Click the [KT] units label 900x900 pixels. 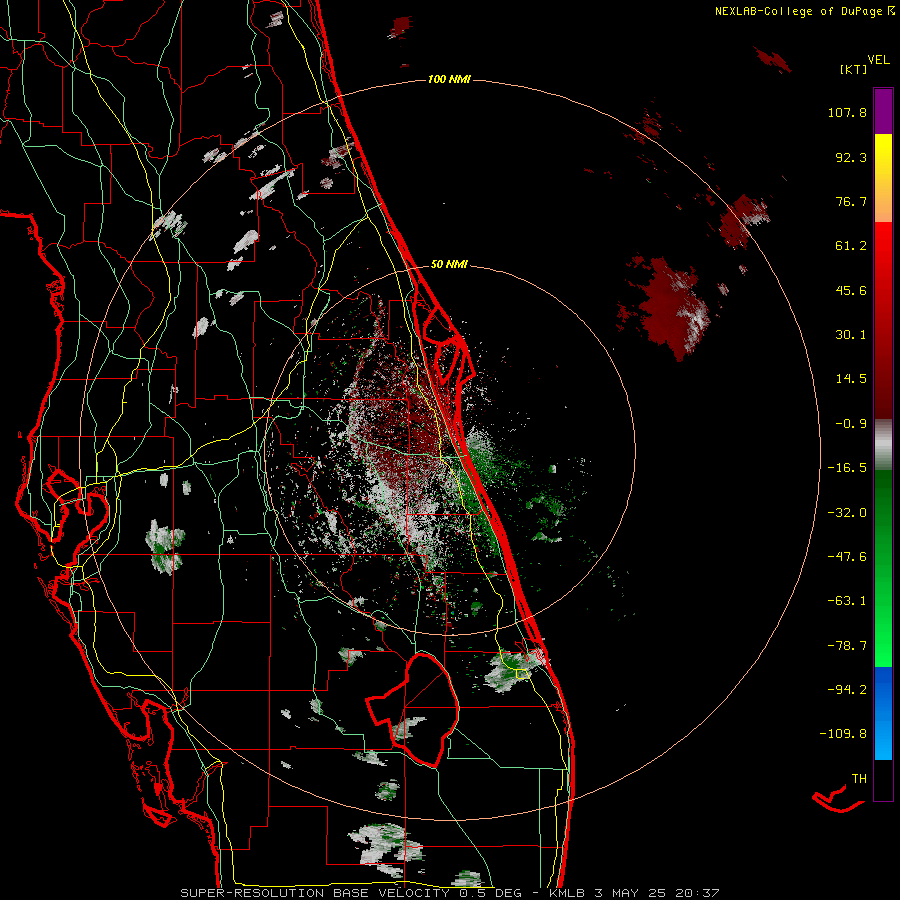(854, 69)
